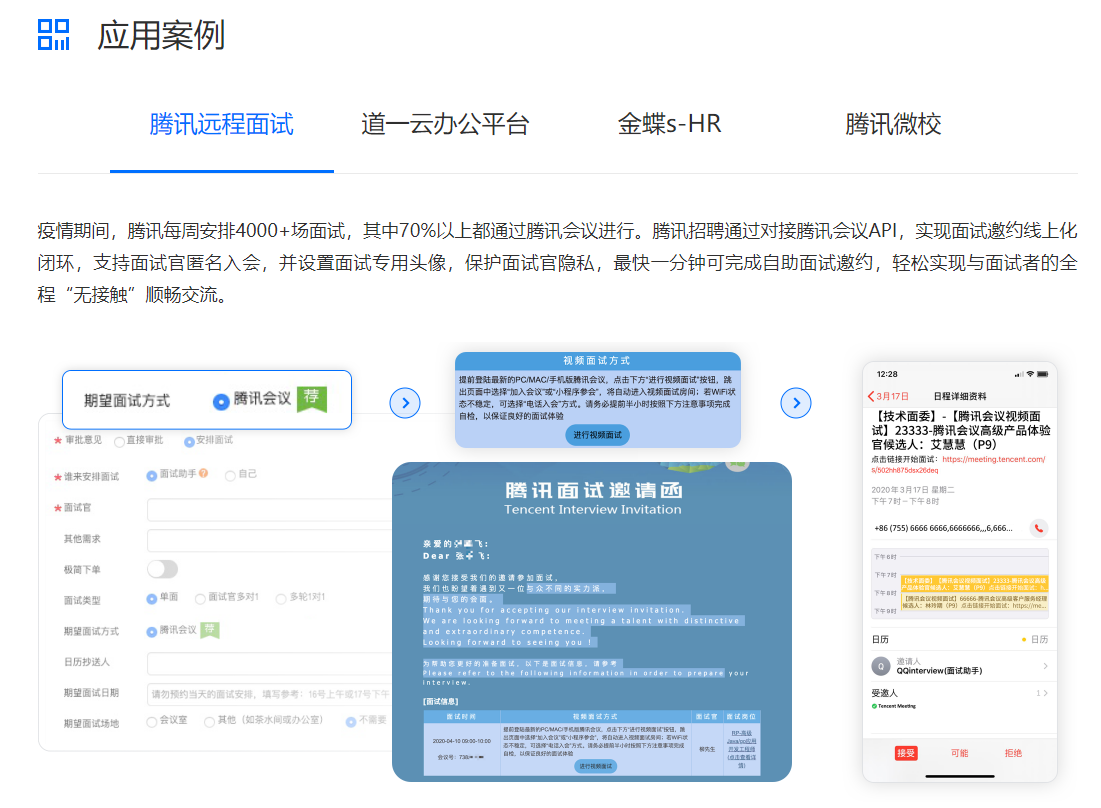This screenshot has height=808, width=1101.
Task: Expand the 受邀人 row chevron
Action: 1046,693
